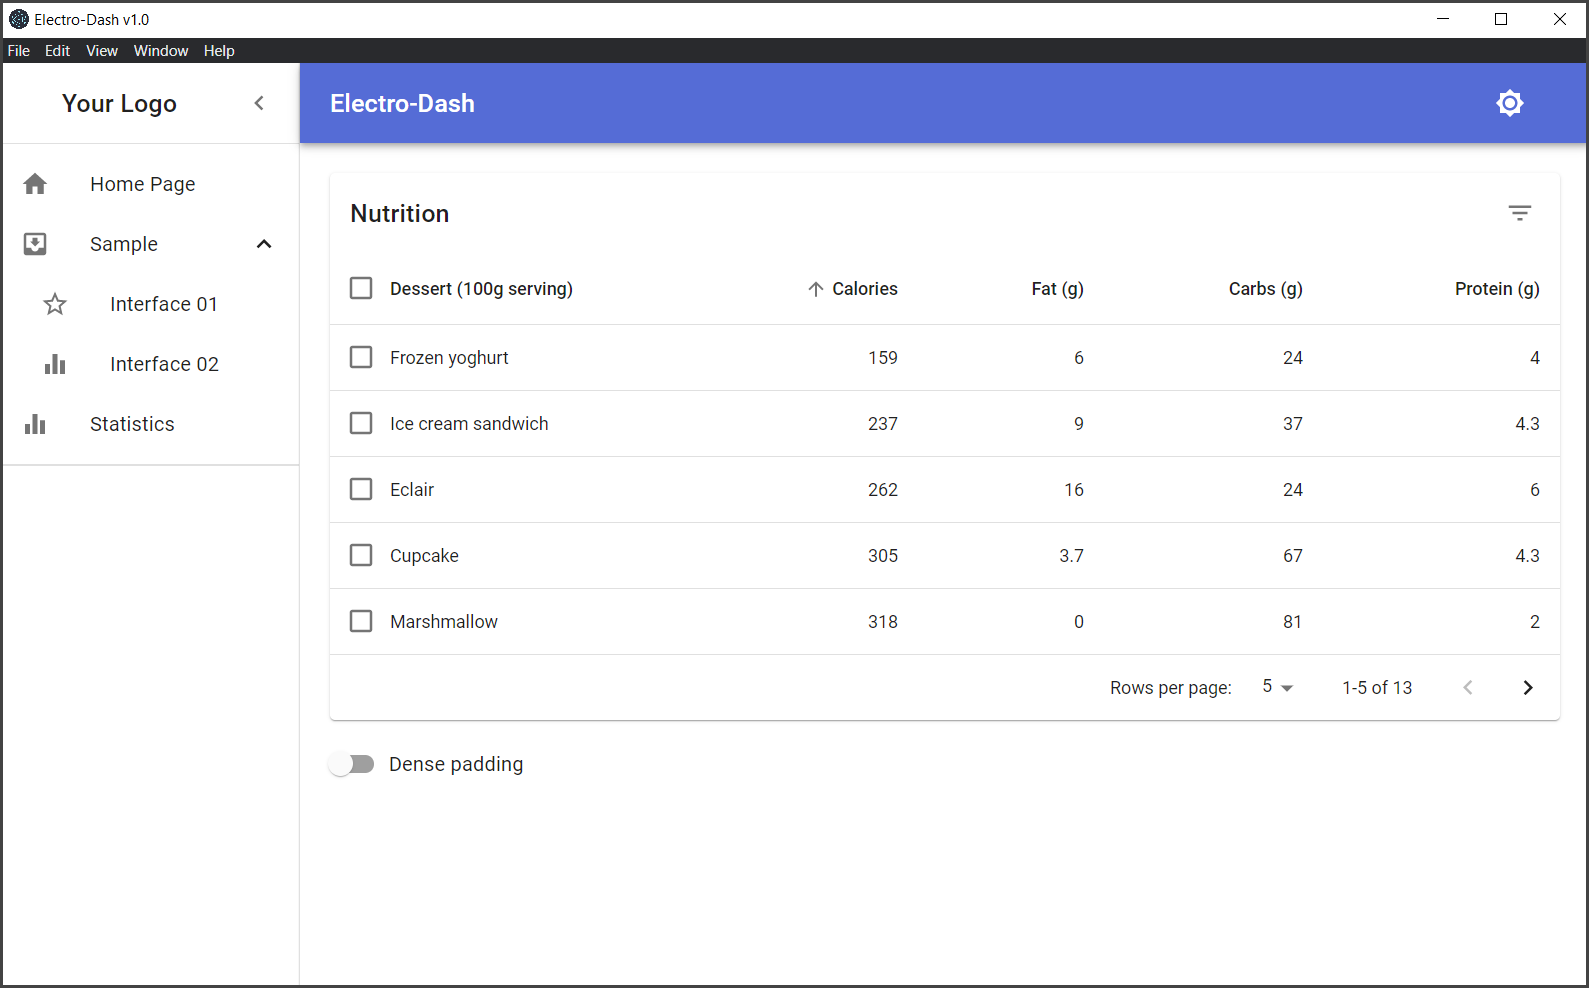Click the Home Page house icon
Screen dimensions: 1589x988
point(35,184)
